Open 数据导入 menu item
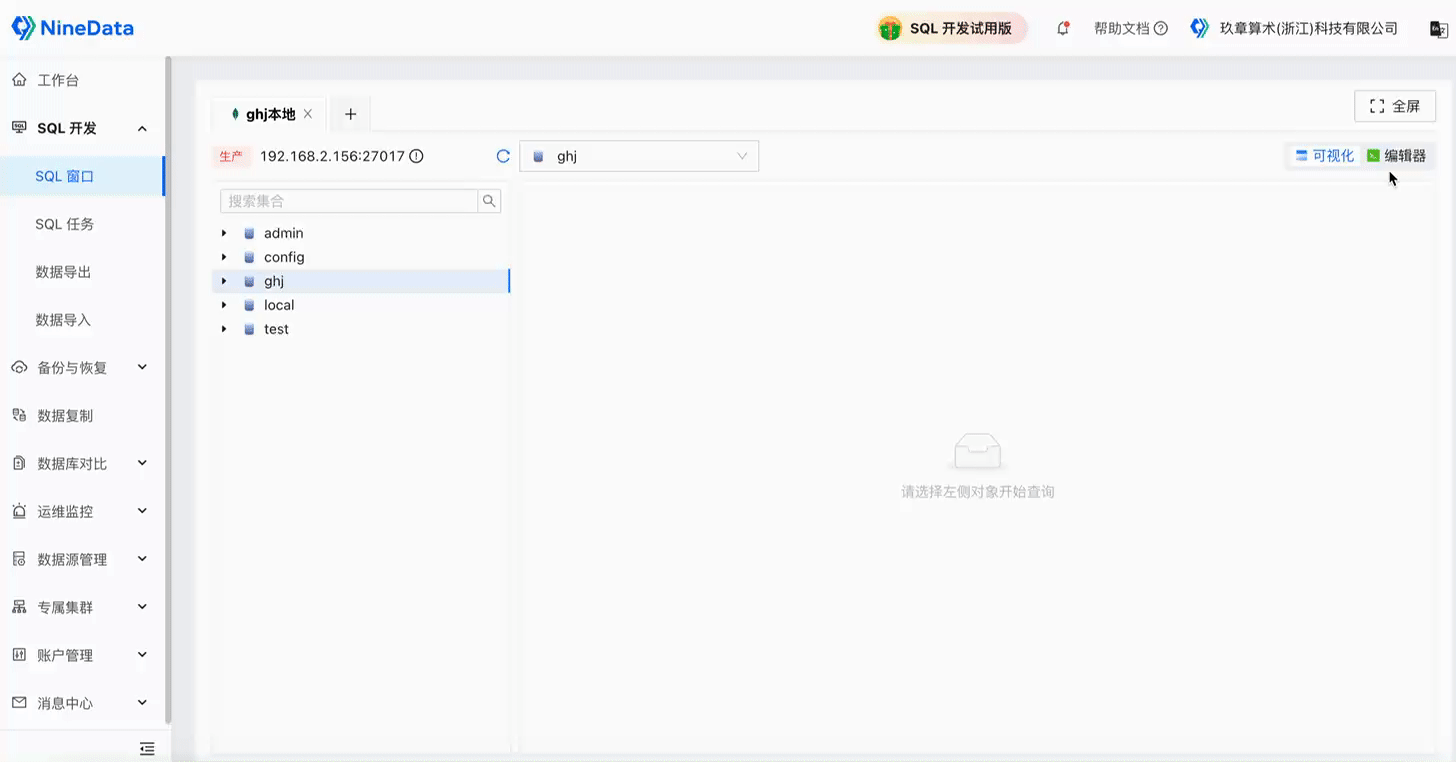1456x762 pixels. (82, 320)
